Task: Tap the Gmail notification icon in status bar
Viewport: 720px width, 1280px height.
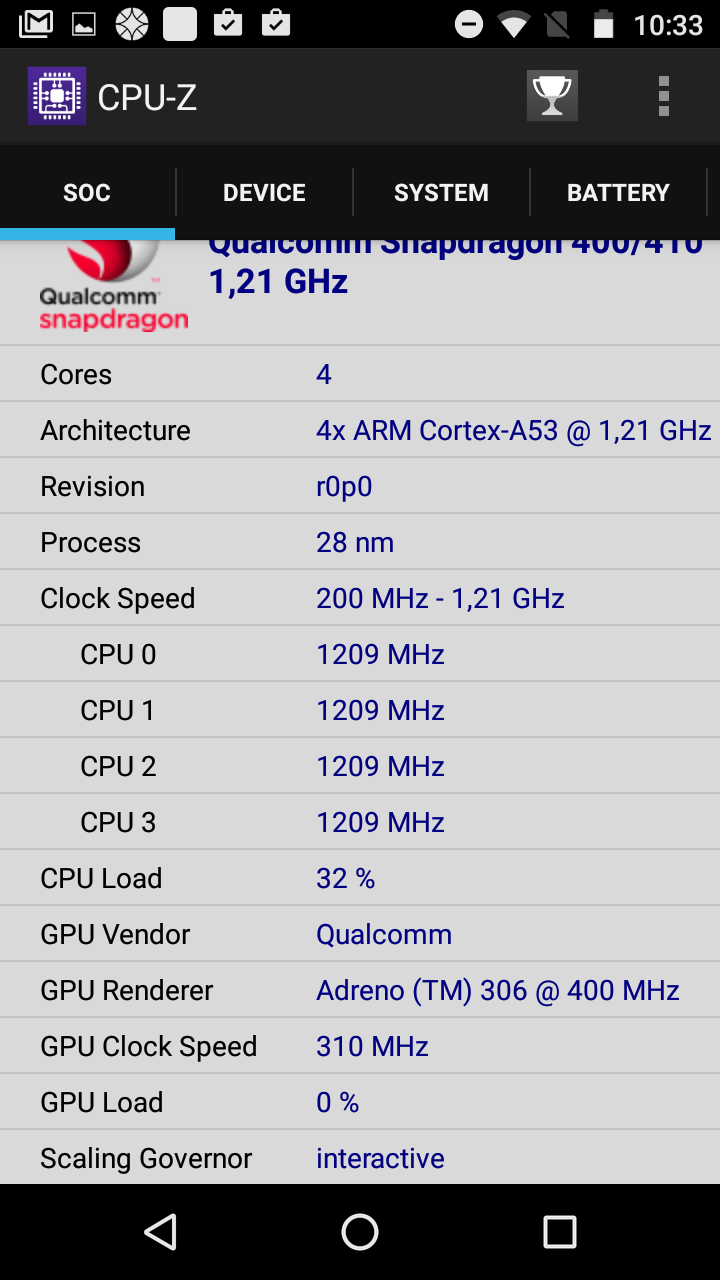Action: (36, 24)
